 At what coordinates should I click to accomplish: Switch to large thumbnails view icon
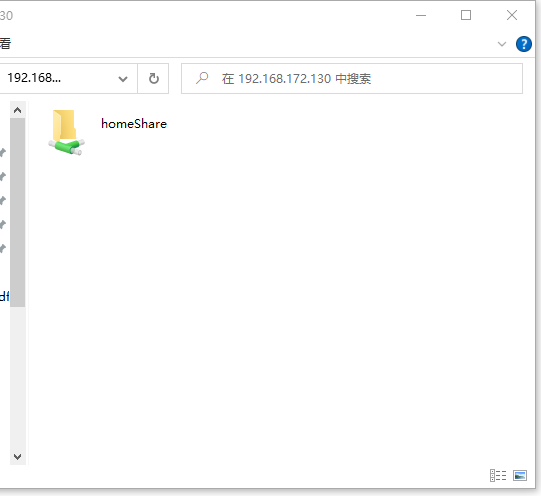(520, 476)
